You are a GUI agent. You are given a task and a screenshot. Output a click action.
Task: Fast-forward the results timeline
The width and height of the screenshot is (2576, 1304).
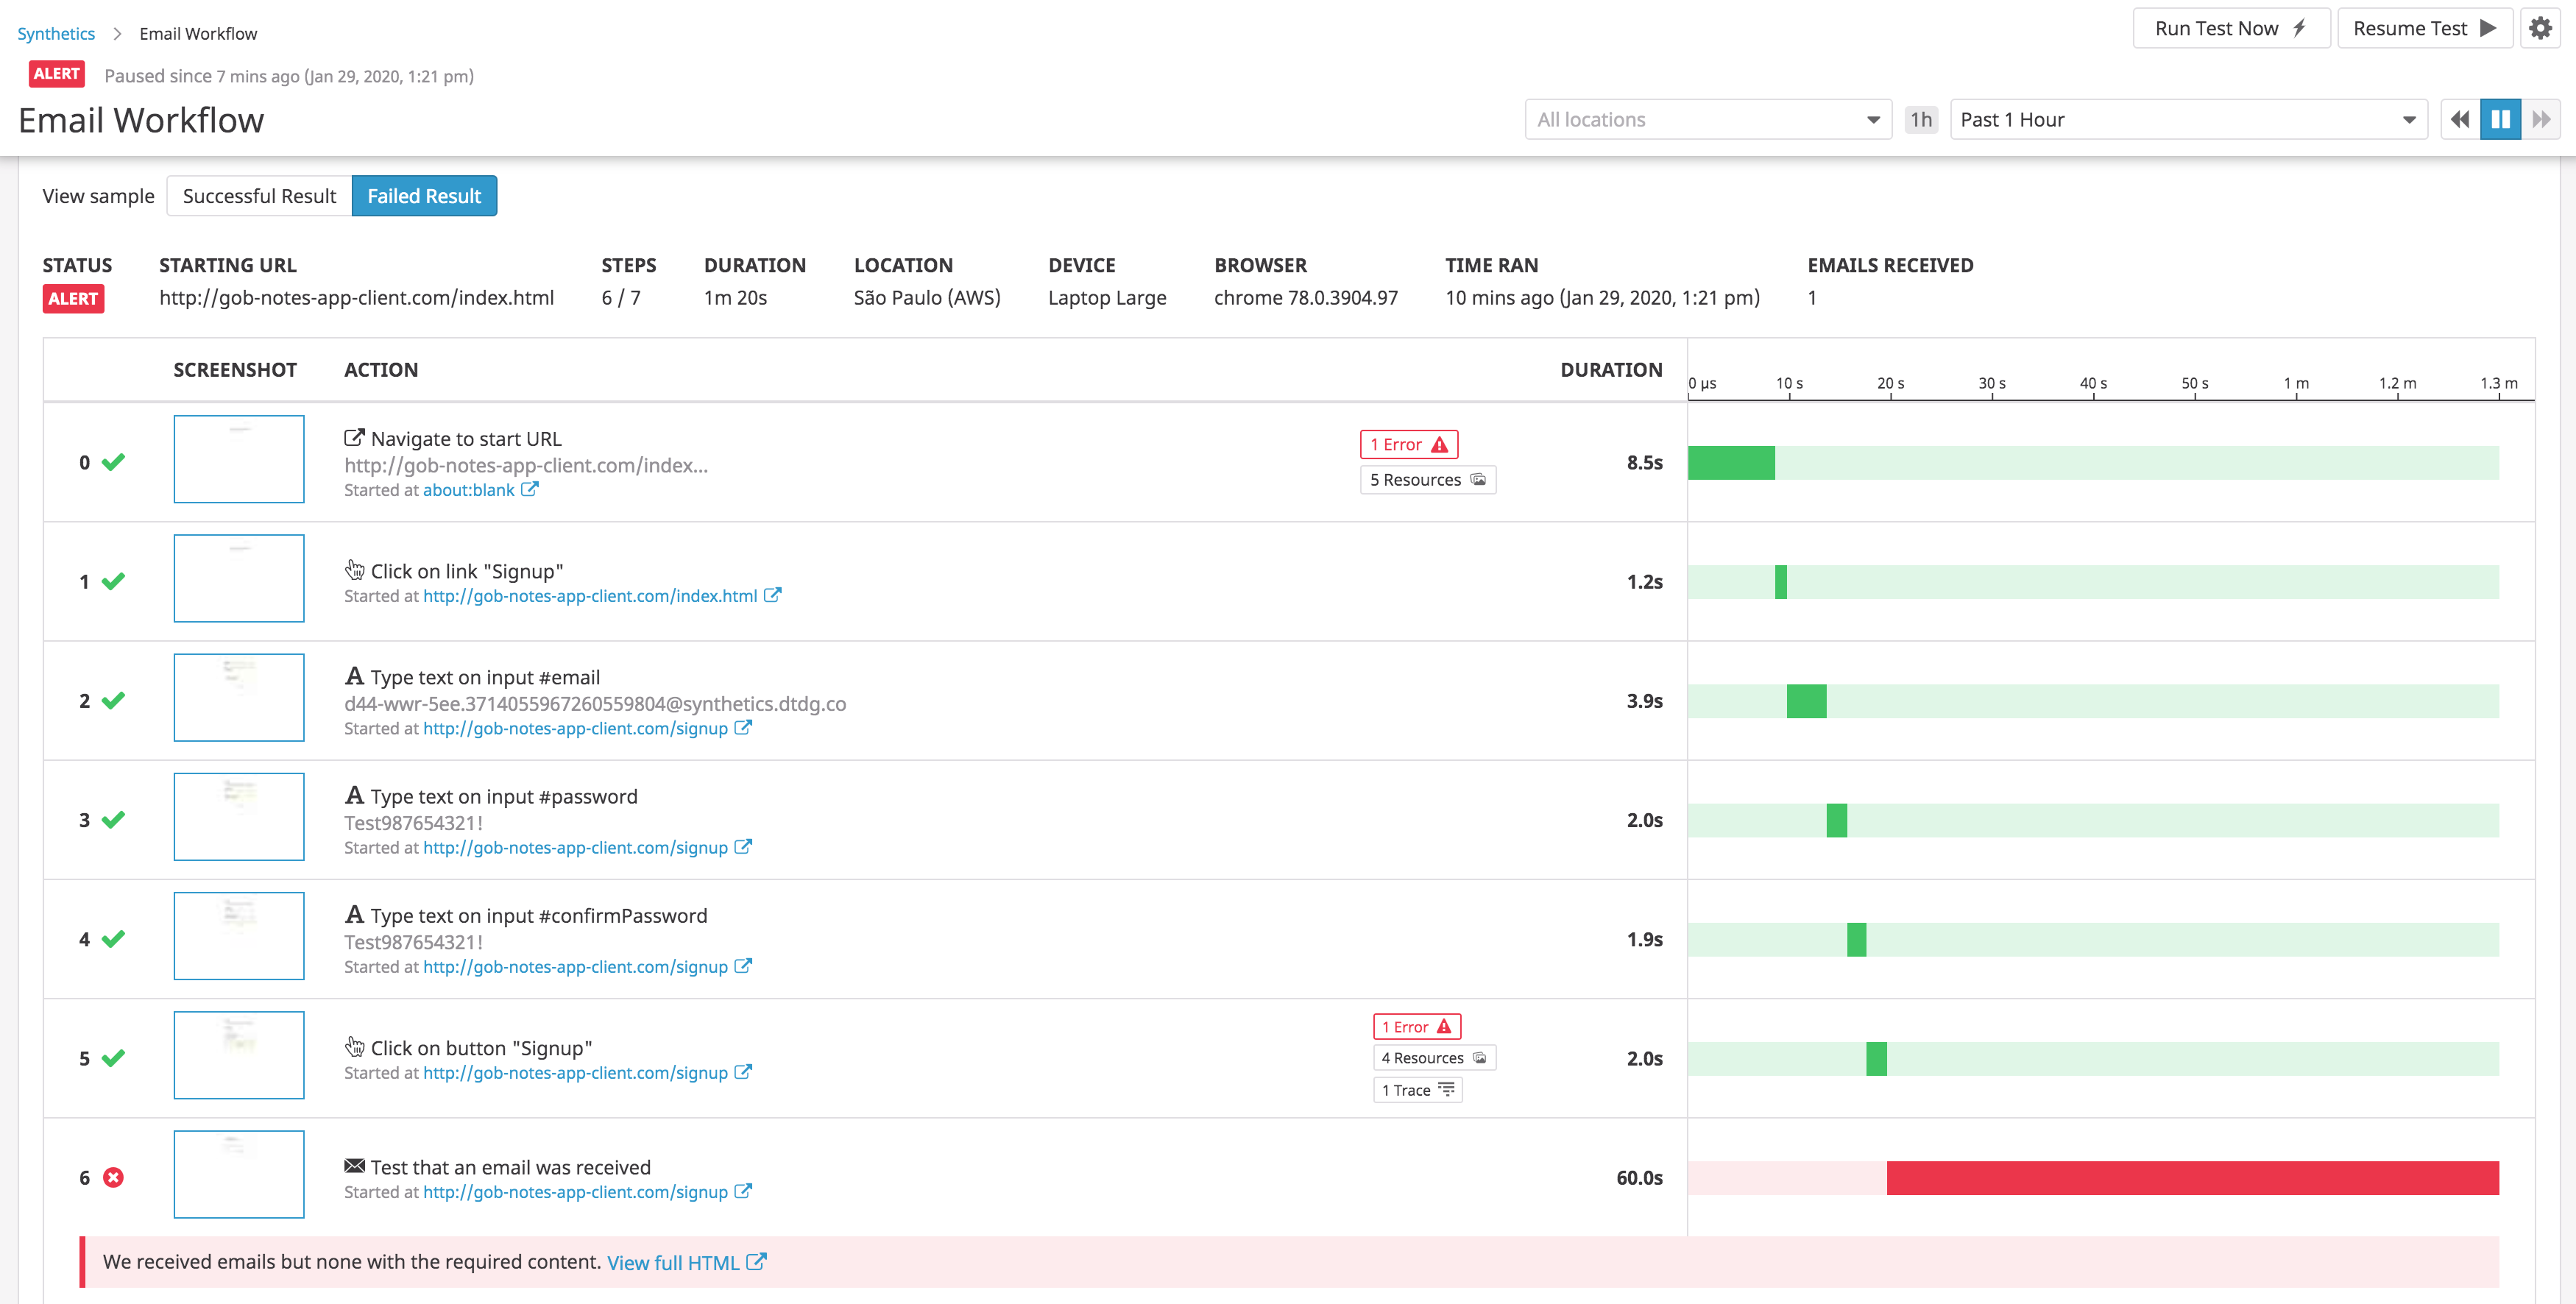click(2543, 119)
